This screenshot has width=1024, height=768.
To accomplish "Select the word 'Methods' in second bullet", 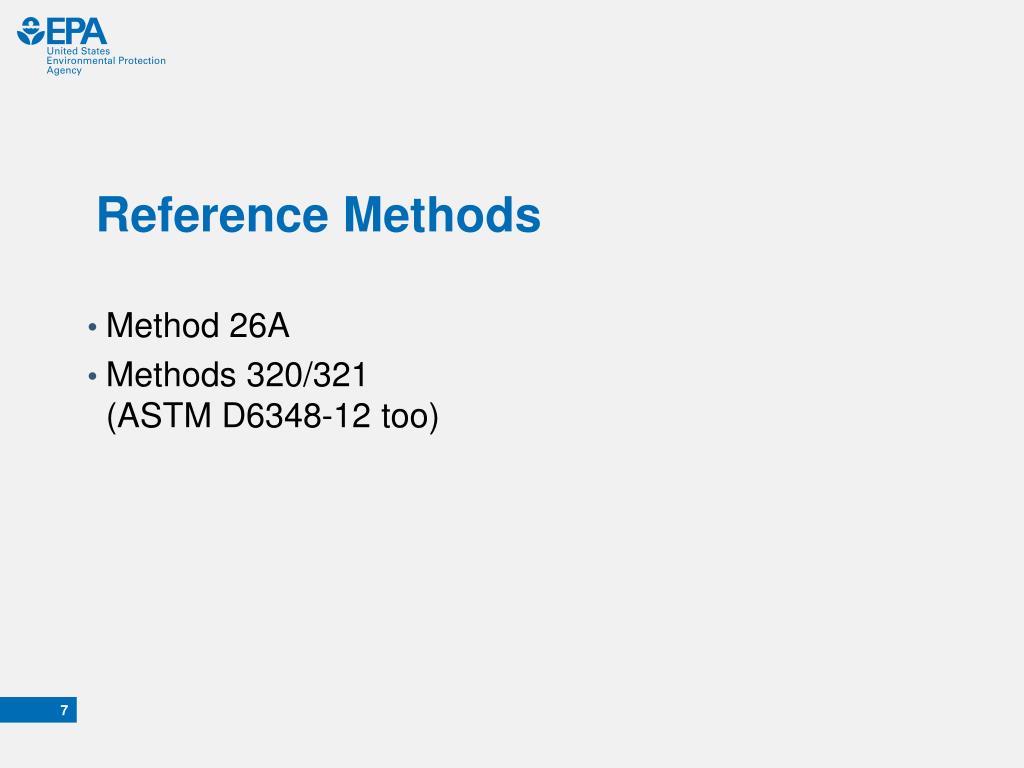I will [170, 375].
